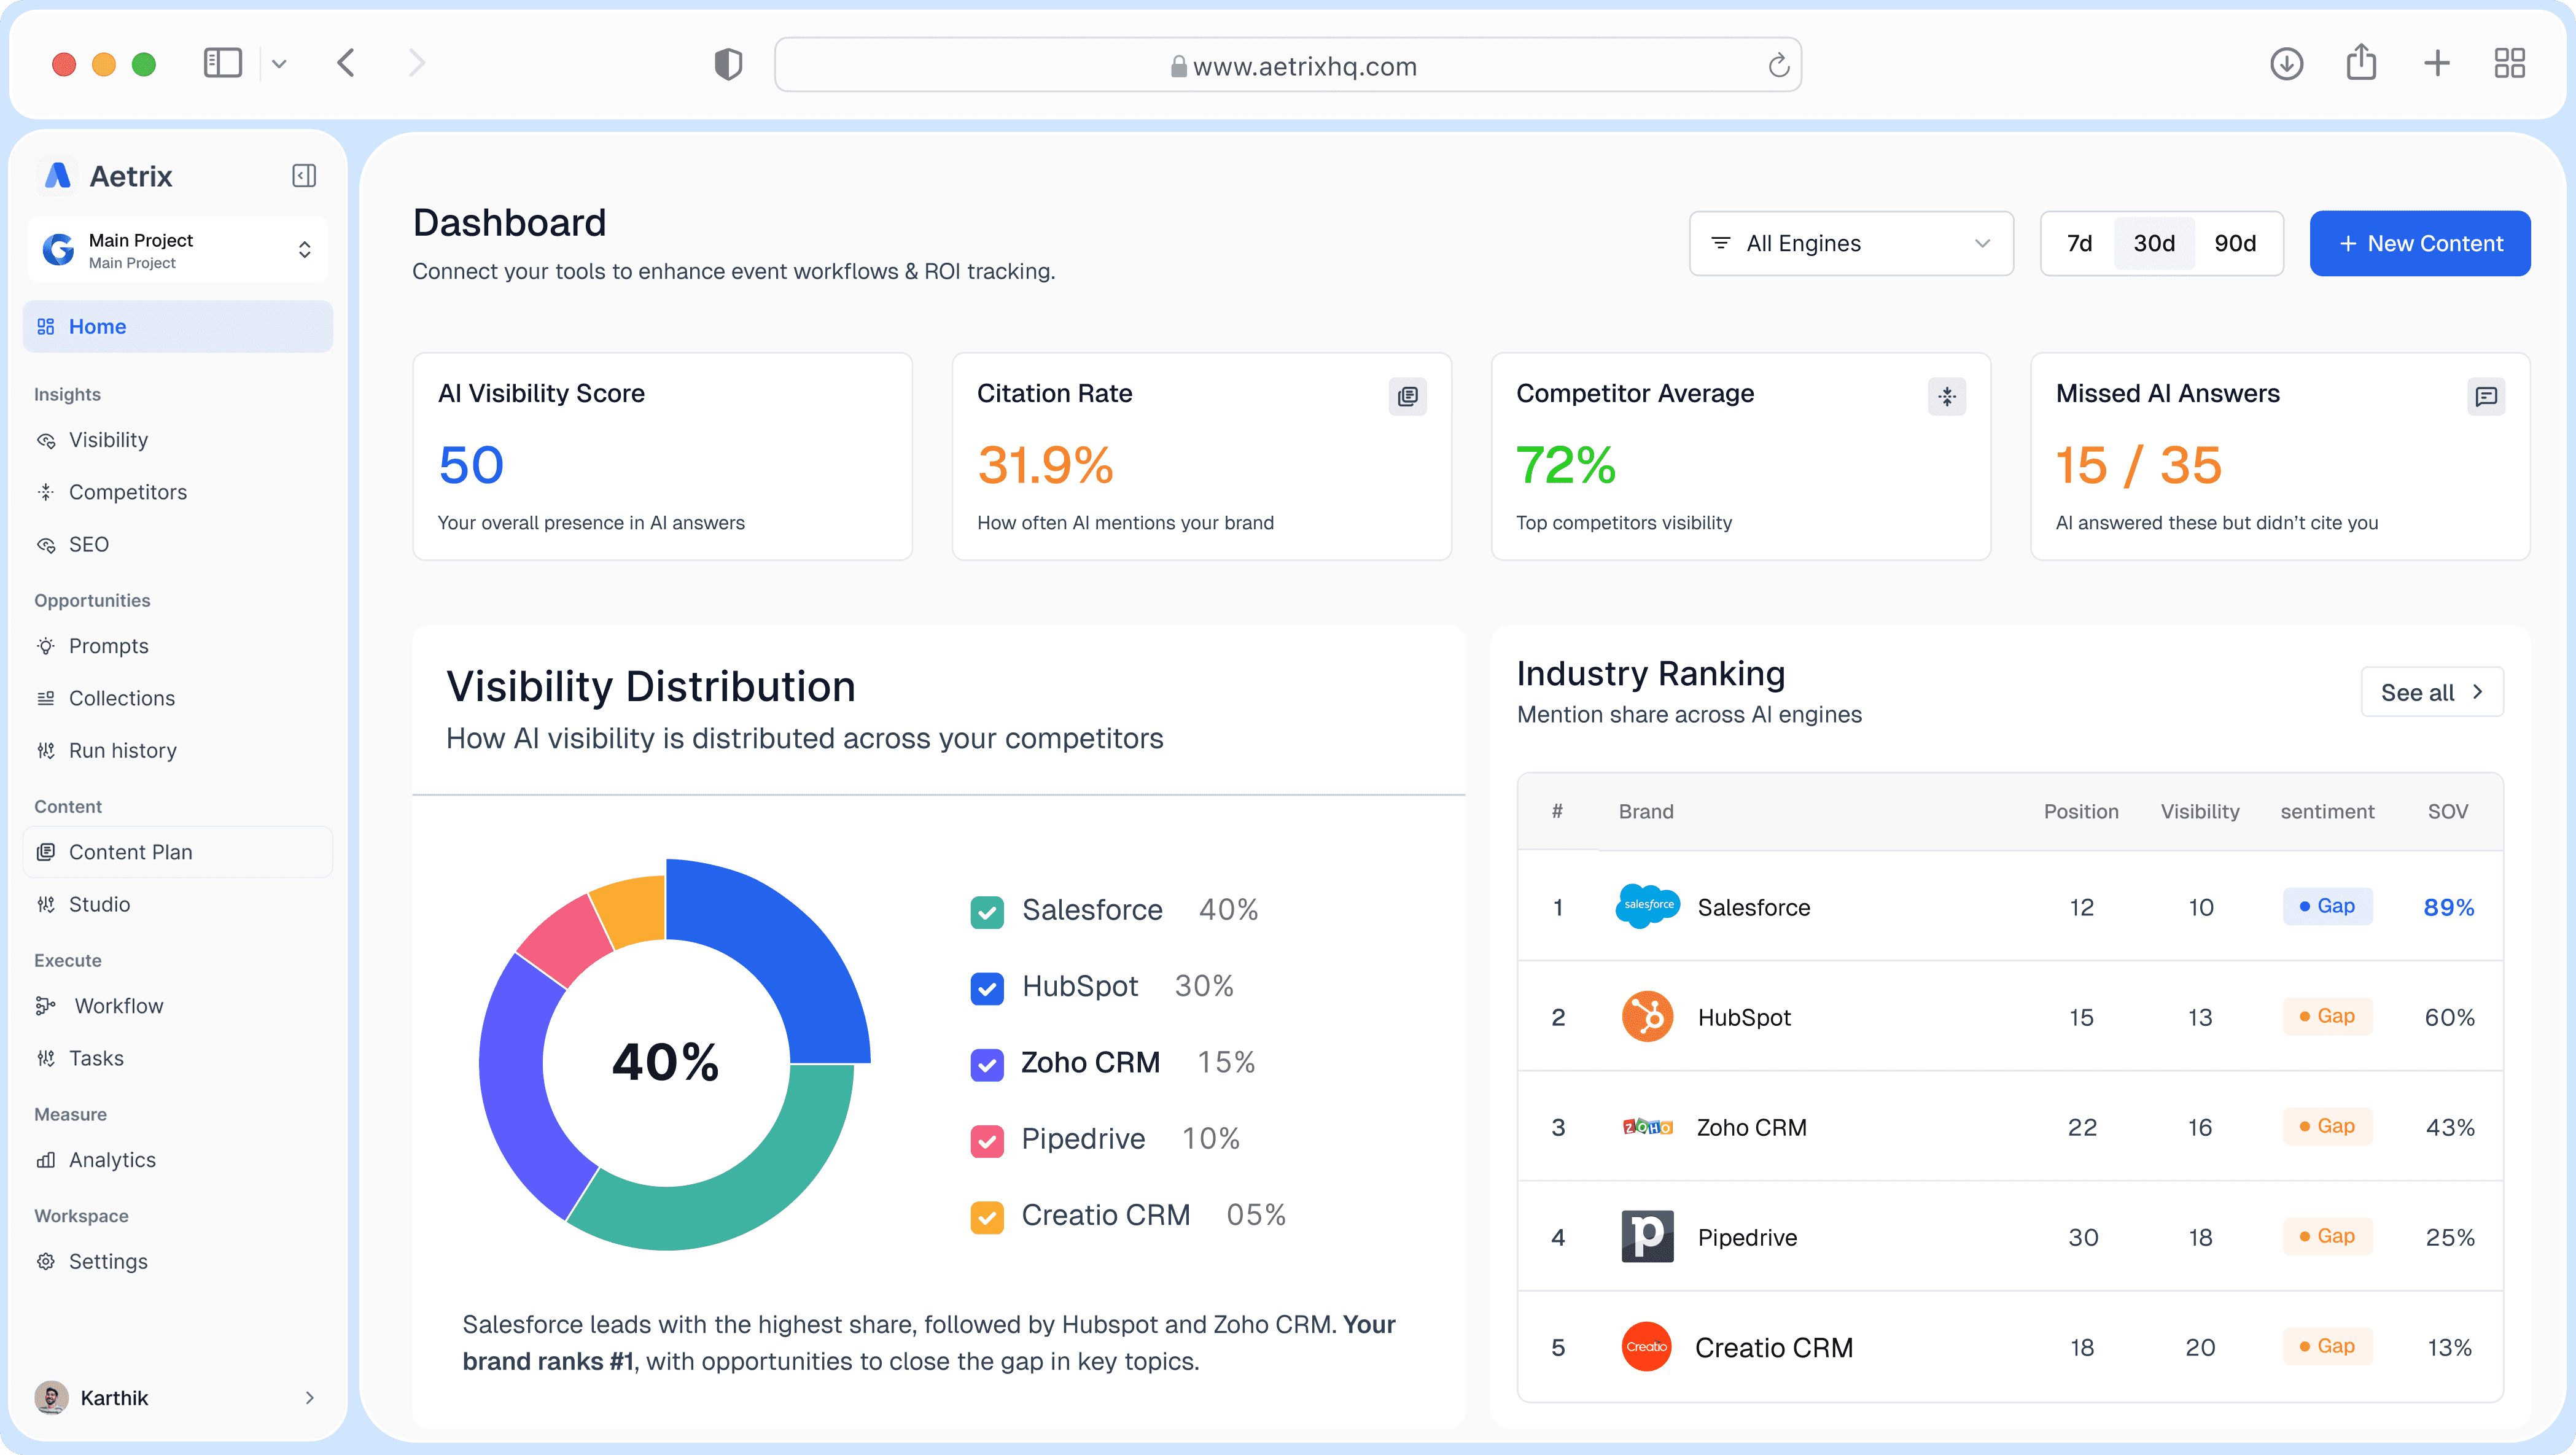The width and height of the screenshot is (2576, 1455).
Task: Open Collections in the sidebar
Action: (178, 698)
